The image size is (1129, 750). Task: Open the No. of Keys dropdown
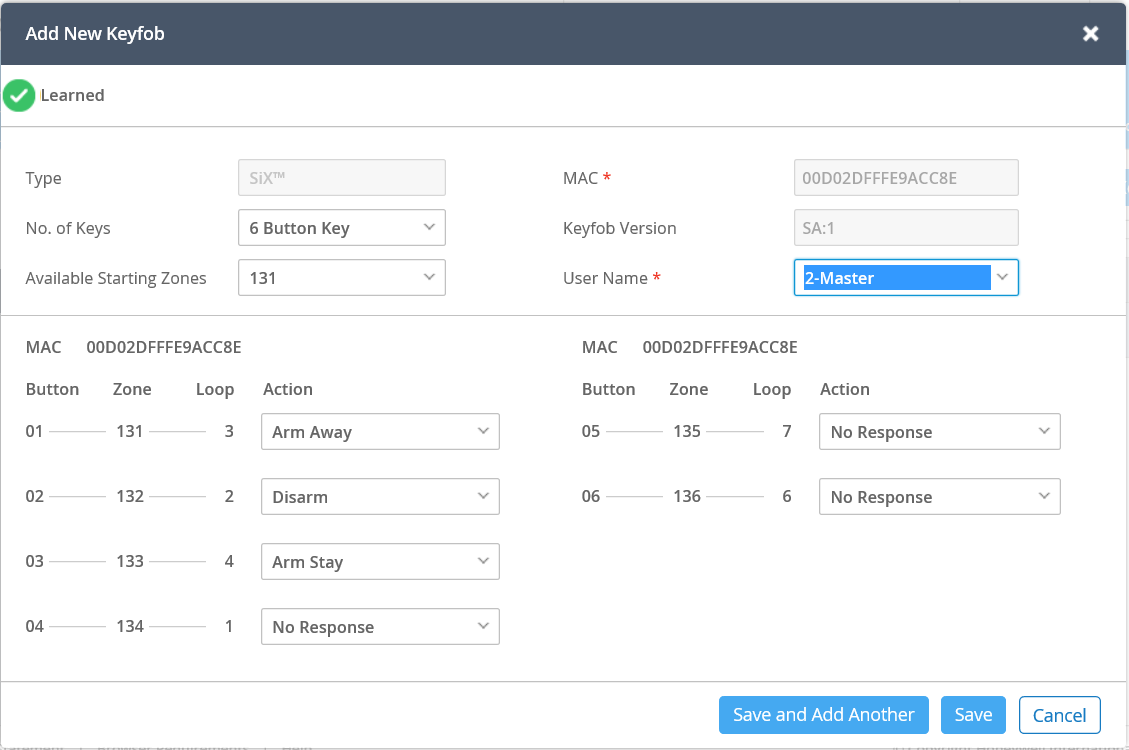point(342,227)
